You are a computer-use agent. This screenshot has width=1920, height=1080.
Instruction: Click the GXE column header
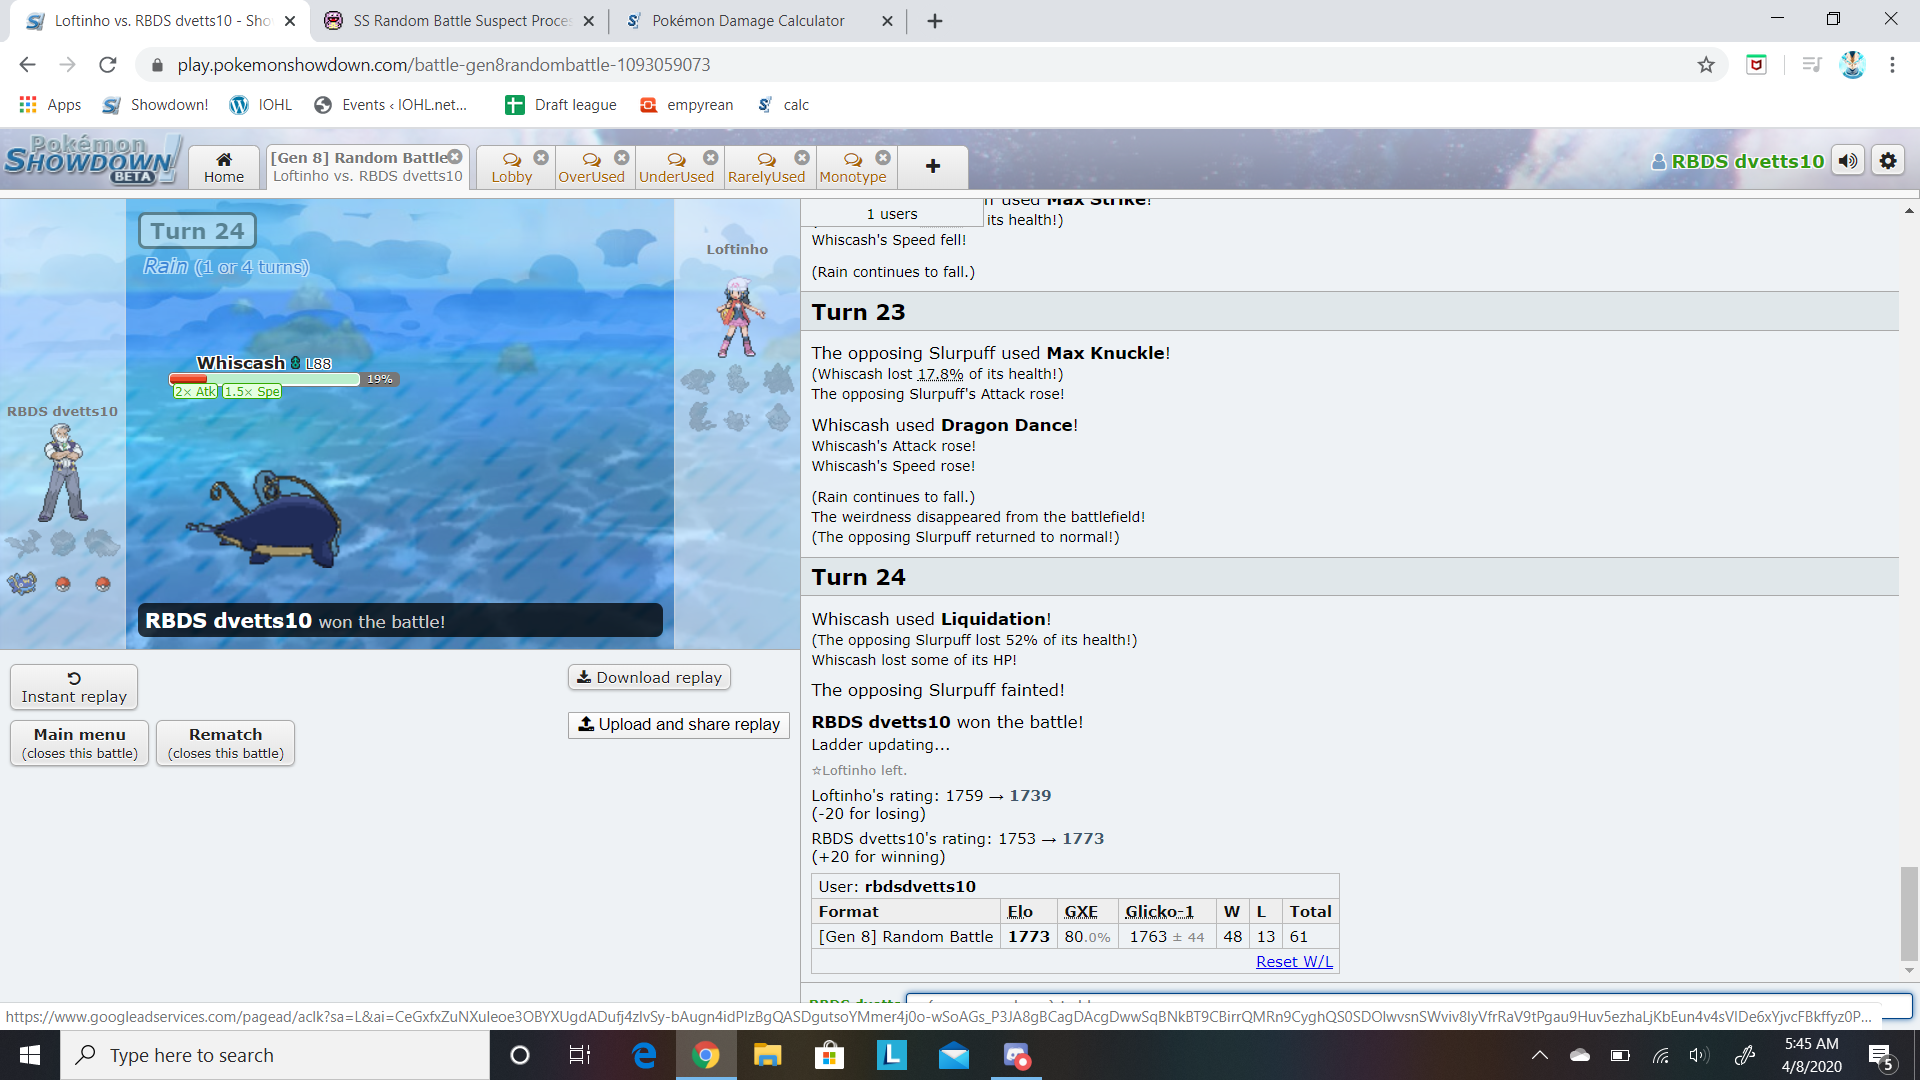(1081, 911)
